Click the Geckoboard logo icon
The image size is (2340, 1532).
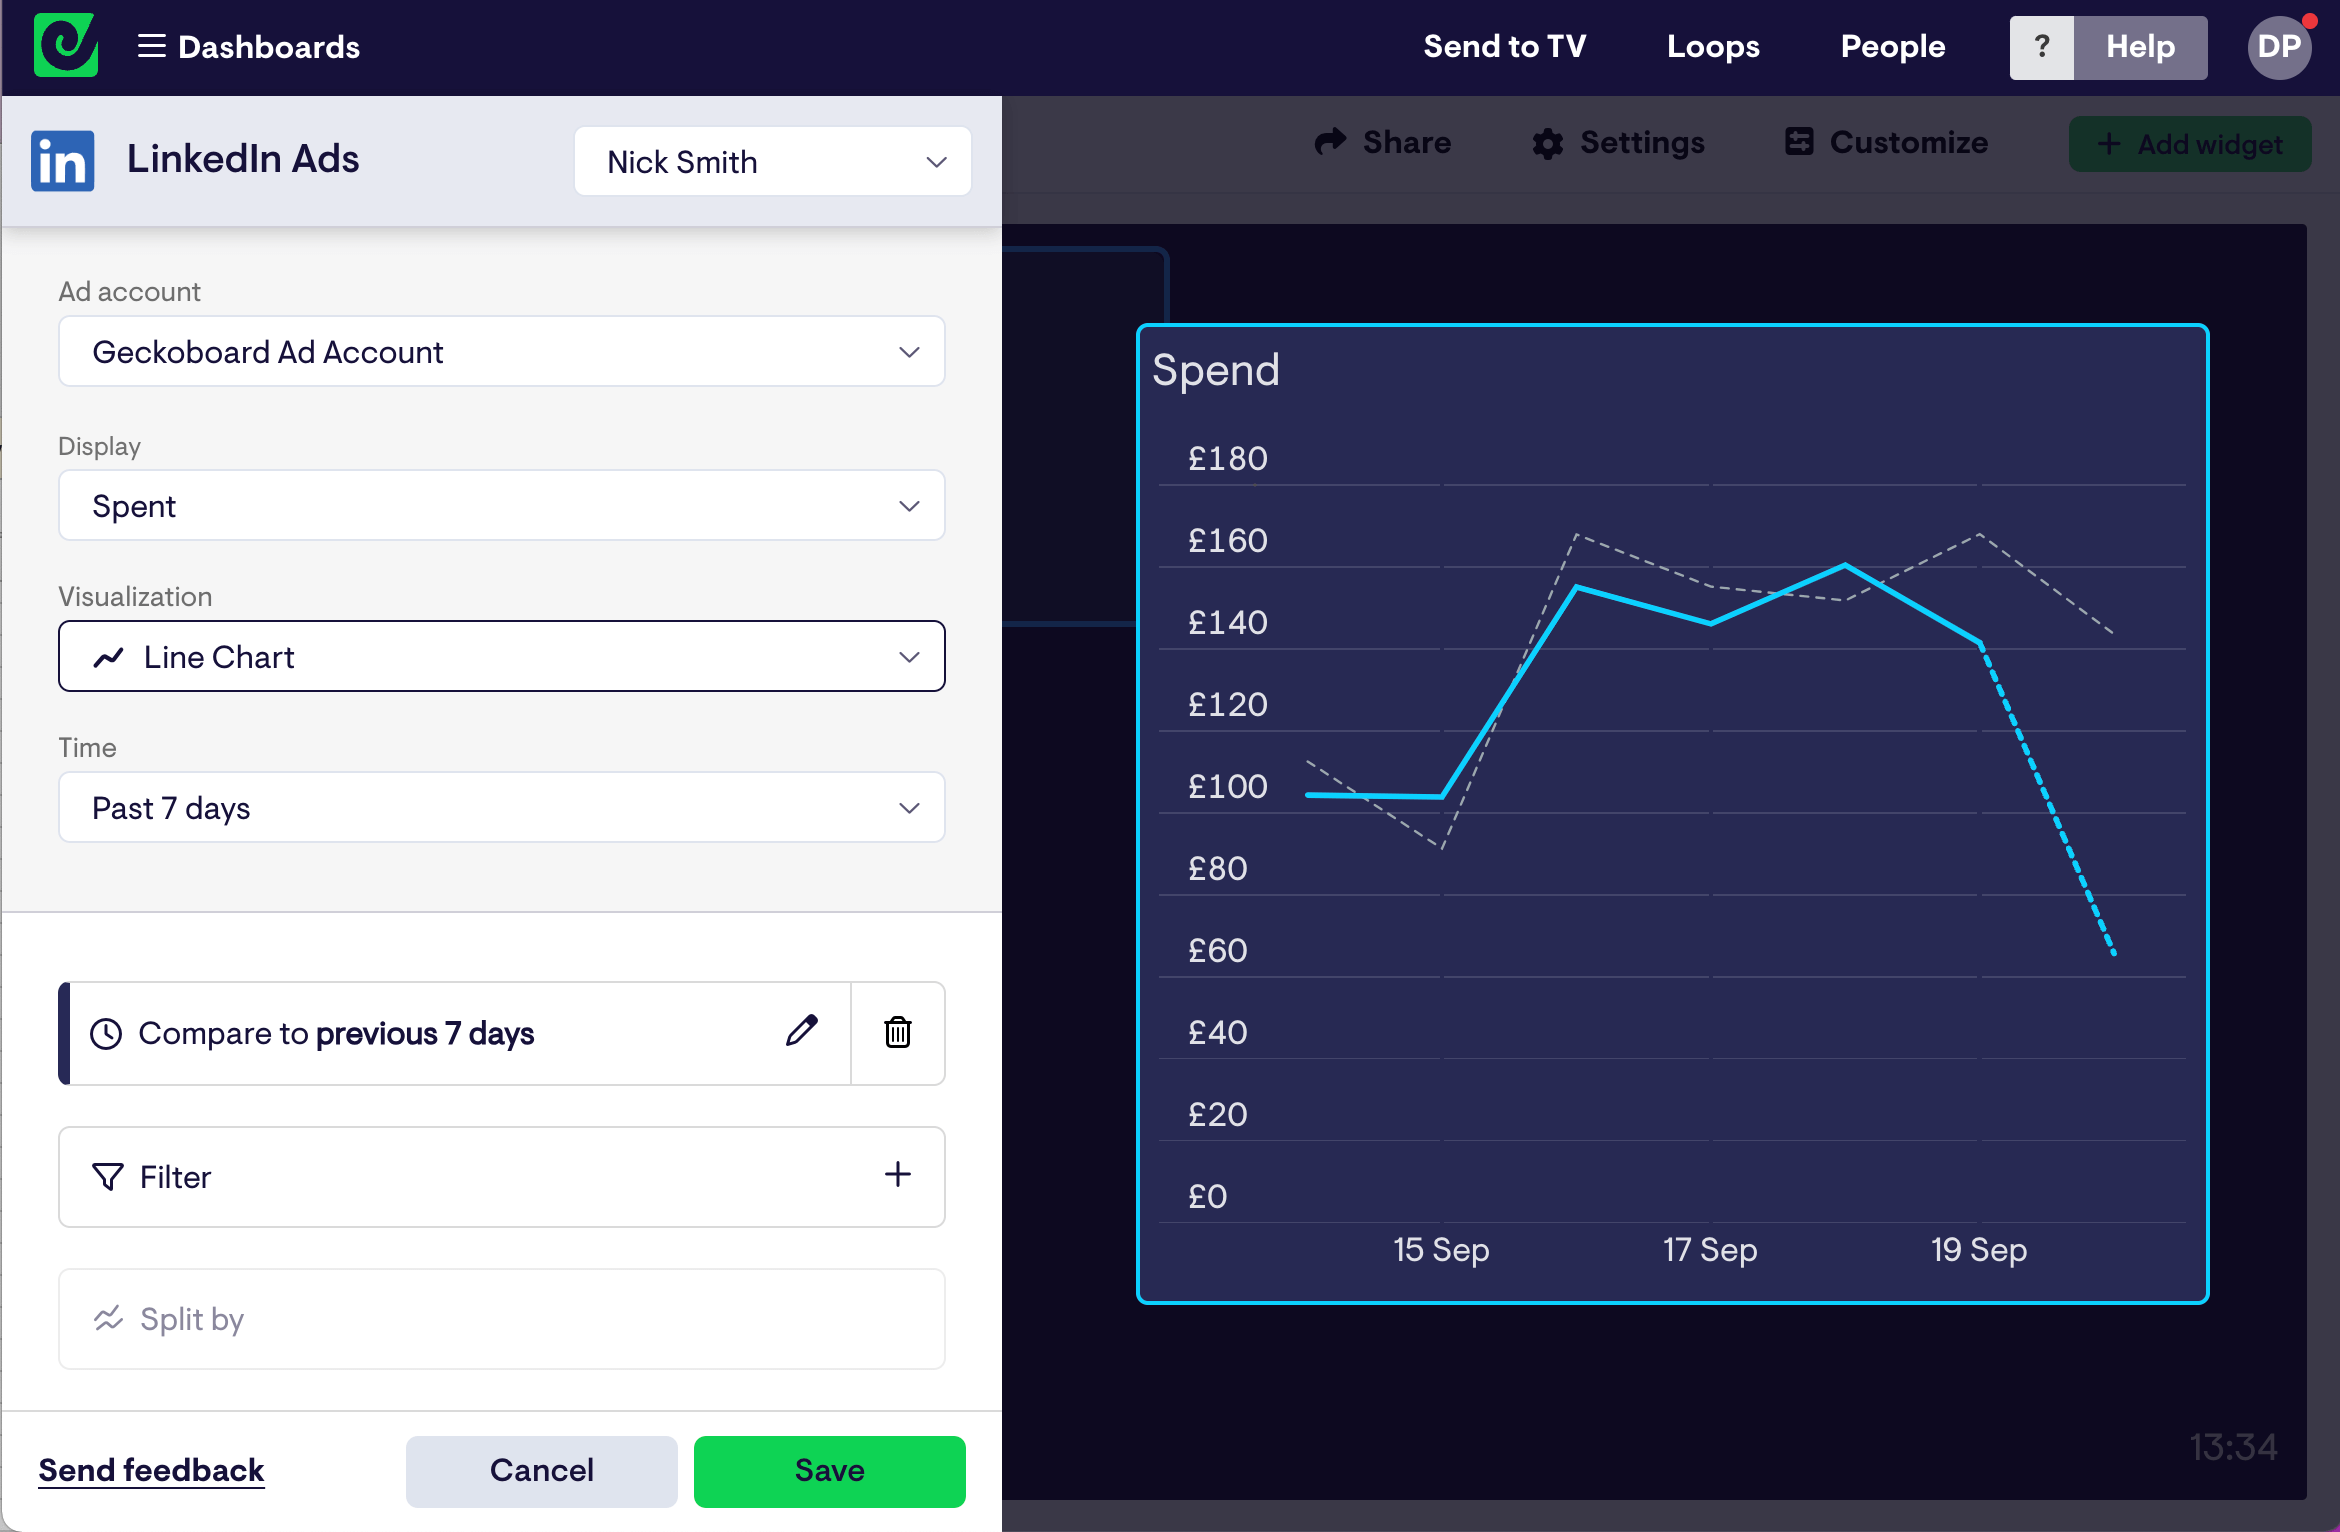click(66, 46)
